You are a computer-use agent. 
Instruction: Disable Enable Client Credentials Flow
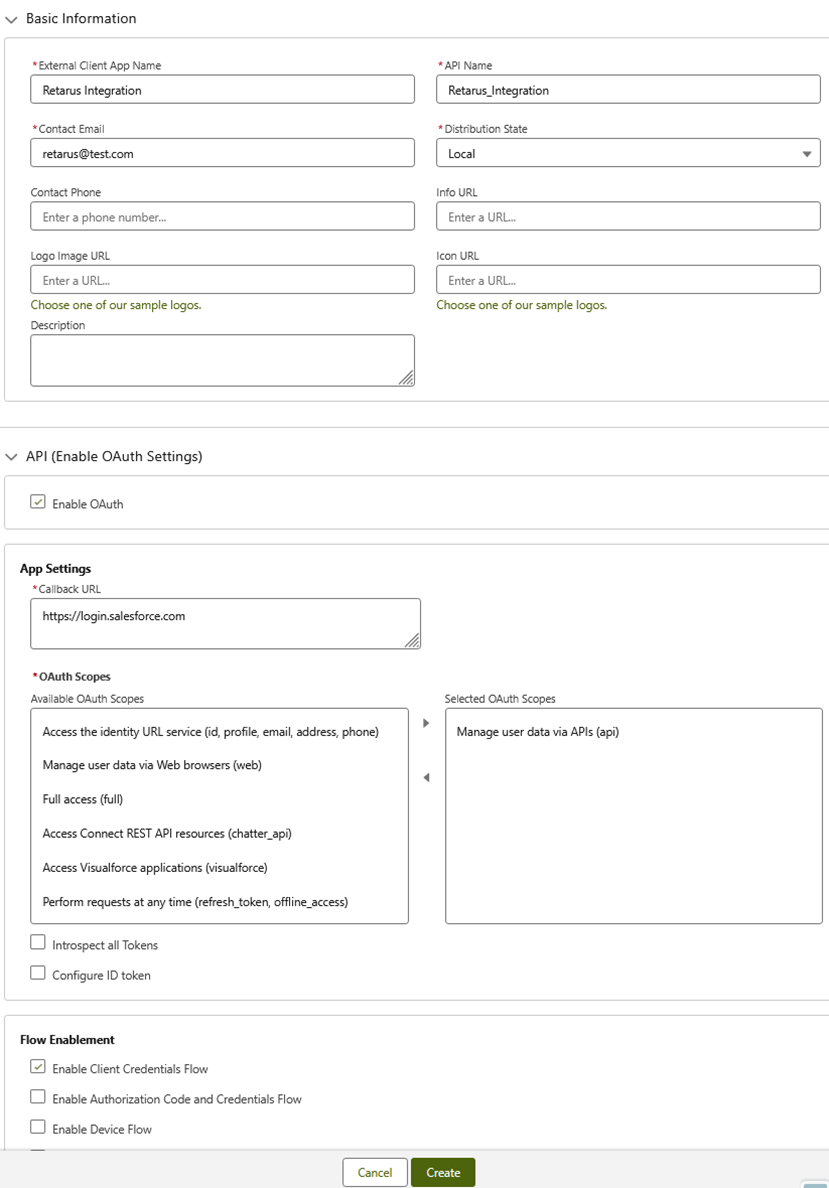(38, 1067)
